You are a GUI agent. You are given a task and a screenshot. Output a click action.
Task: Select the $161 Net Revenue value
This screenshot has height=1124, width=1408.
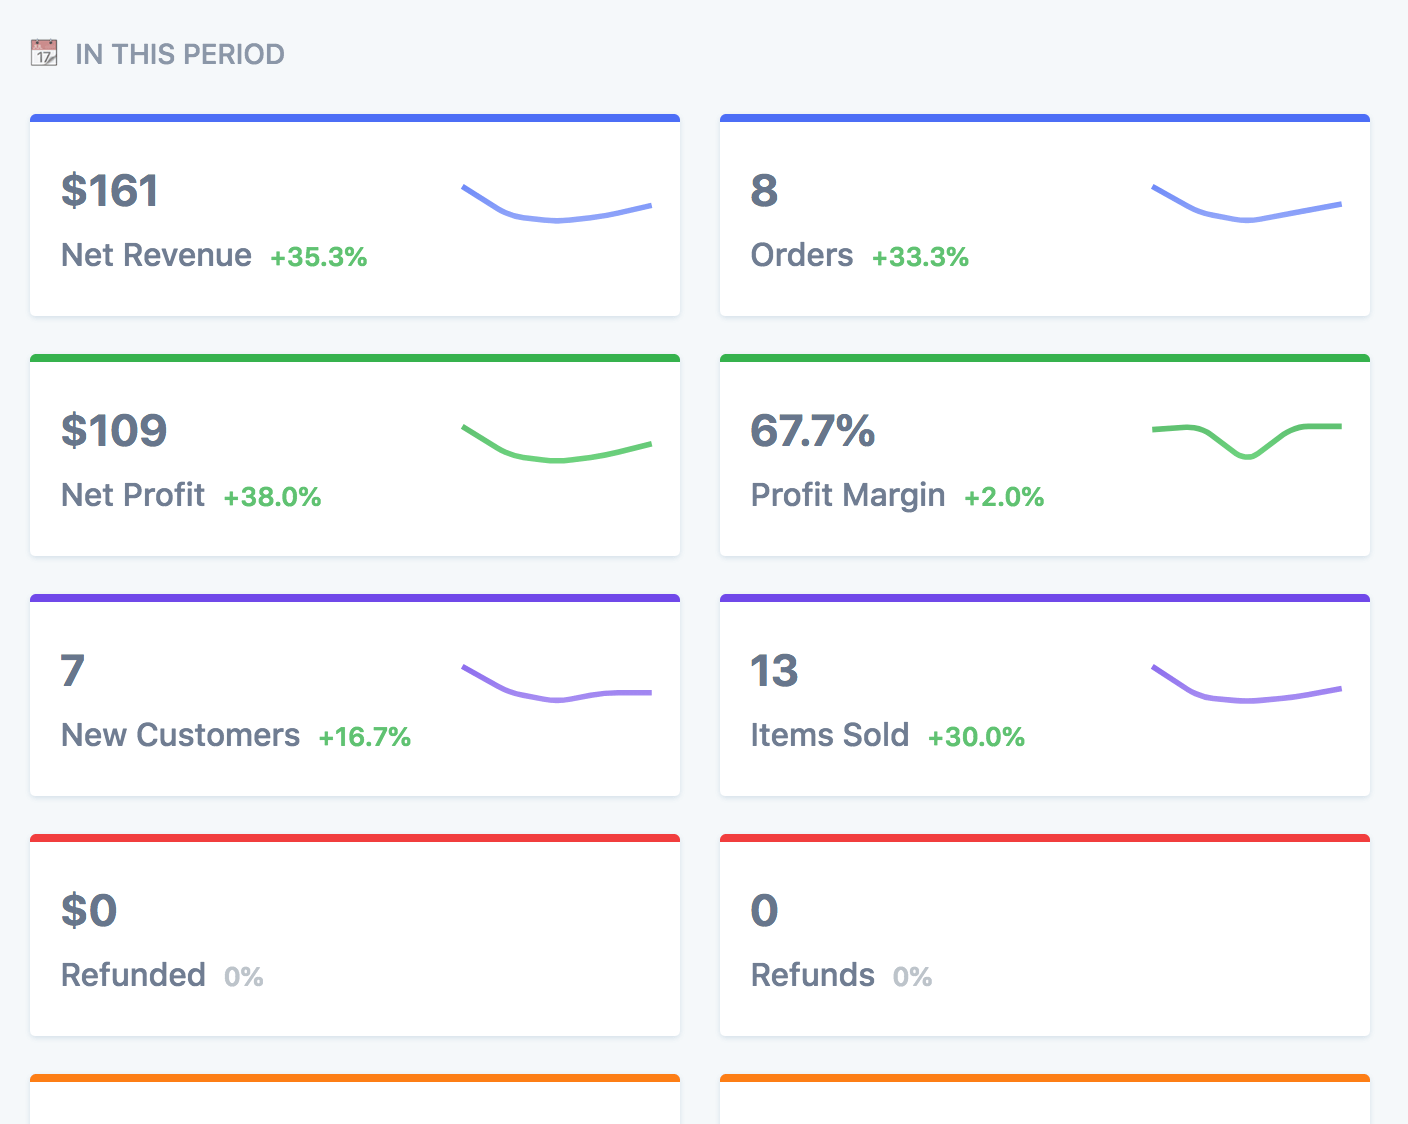[x=110, y=191]
